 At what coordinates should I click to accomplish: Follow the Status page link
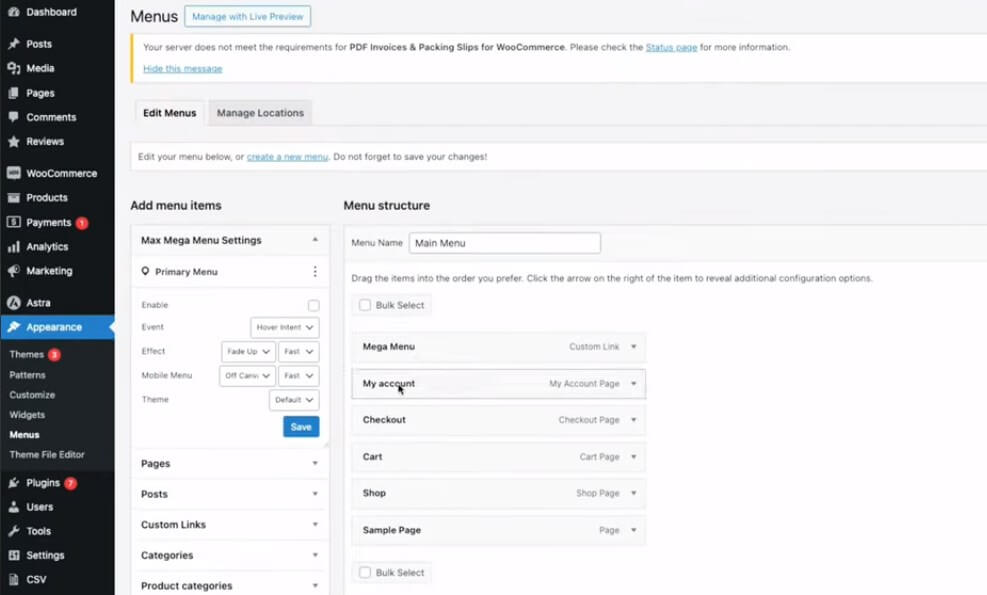pyautogui.click(x=671, y=47)
